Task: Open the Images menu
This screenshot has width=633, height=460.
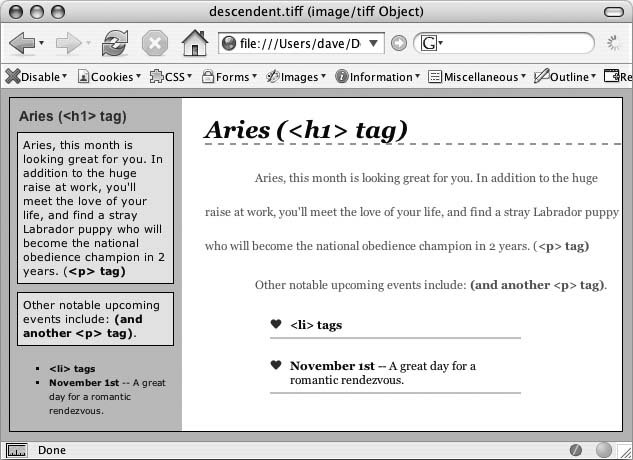Action: [296, 76]
